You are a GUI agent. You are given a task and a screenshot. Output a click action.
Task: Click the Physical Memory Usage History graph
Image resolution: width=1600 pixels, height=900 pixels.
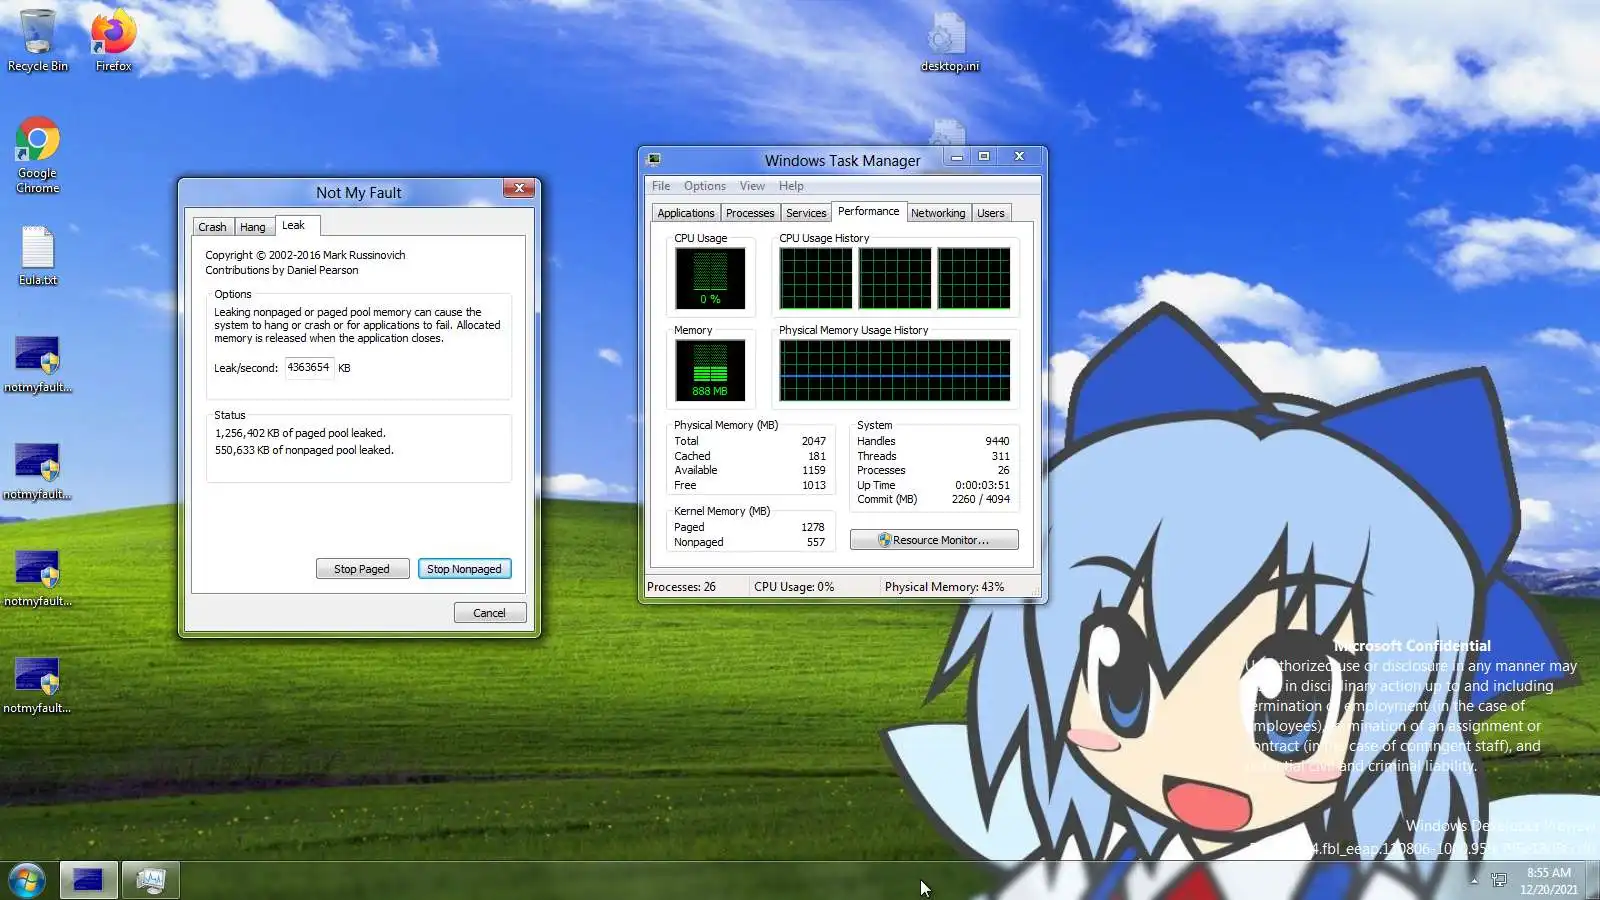point(895,370)
